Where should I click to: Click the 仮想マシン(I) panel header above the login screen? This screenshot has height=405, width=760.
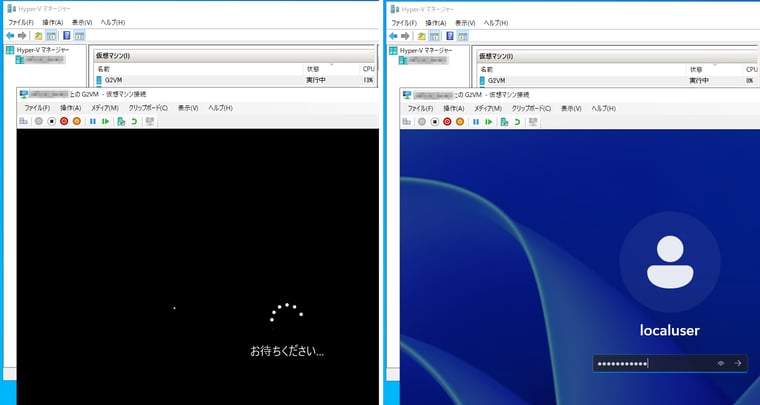pyautogui.click(x=618, y=56)
